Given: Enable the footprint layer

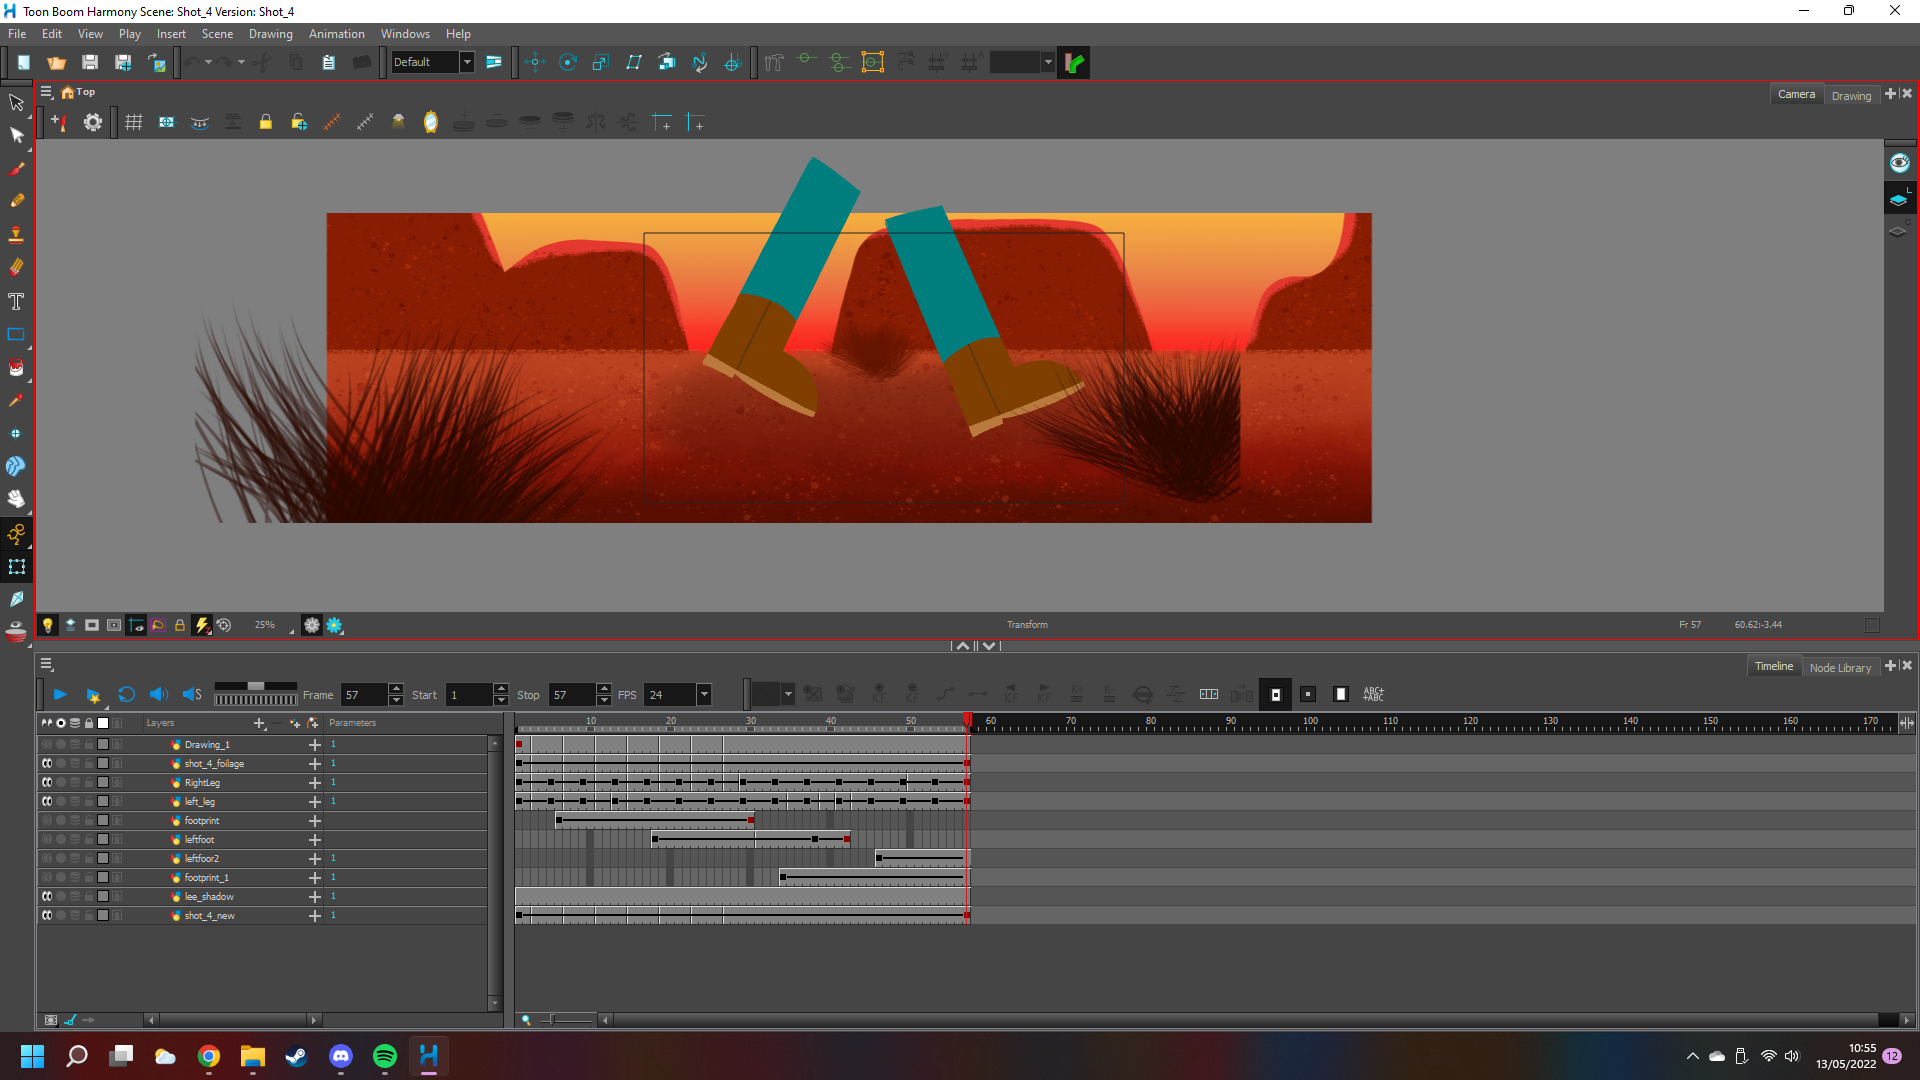Looking at the screenshot, I should point(46,820).
